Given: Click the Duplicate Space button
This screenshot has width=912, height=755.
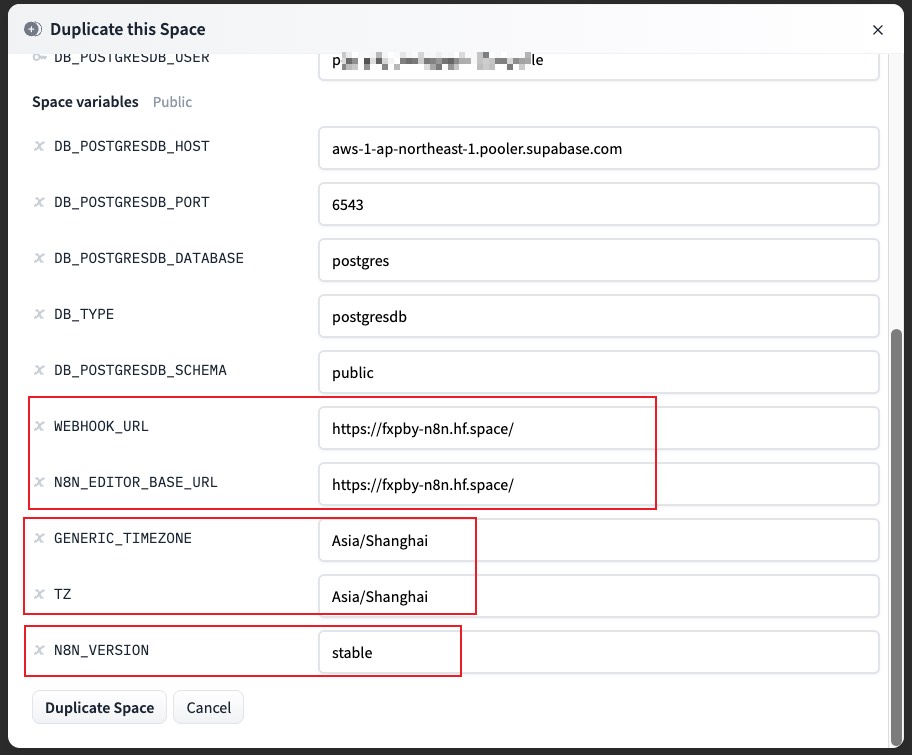Looking at the screenshot, I should tap(99, 707).
